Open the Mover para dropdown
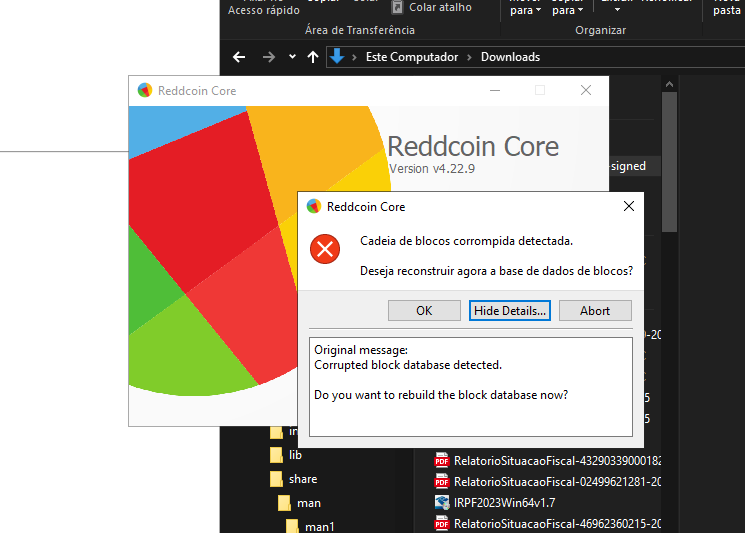Screen dimensions: 745x533 tap(525, 10)
